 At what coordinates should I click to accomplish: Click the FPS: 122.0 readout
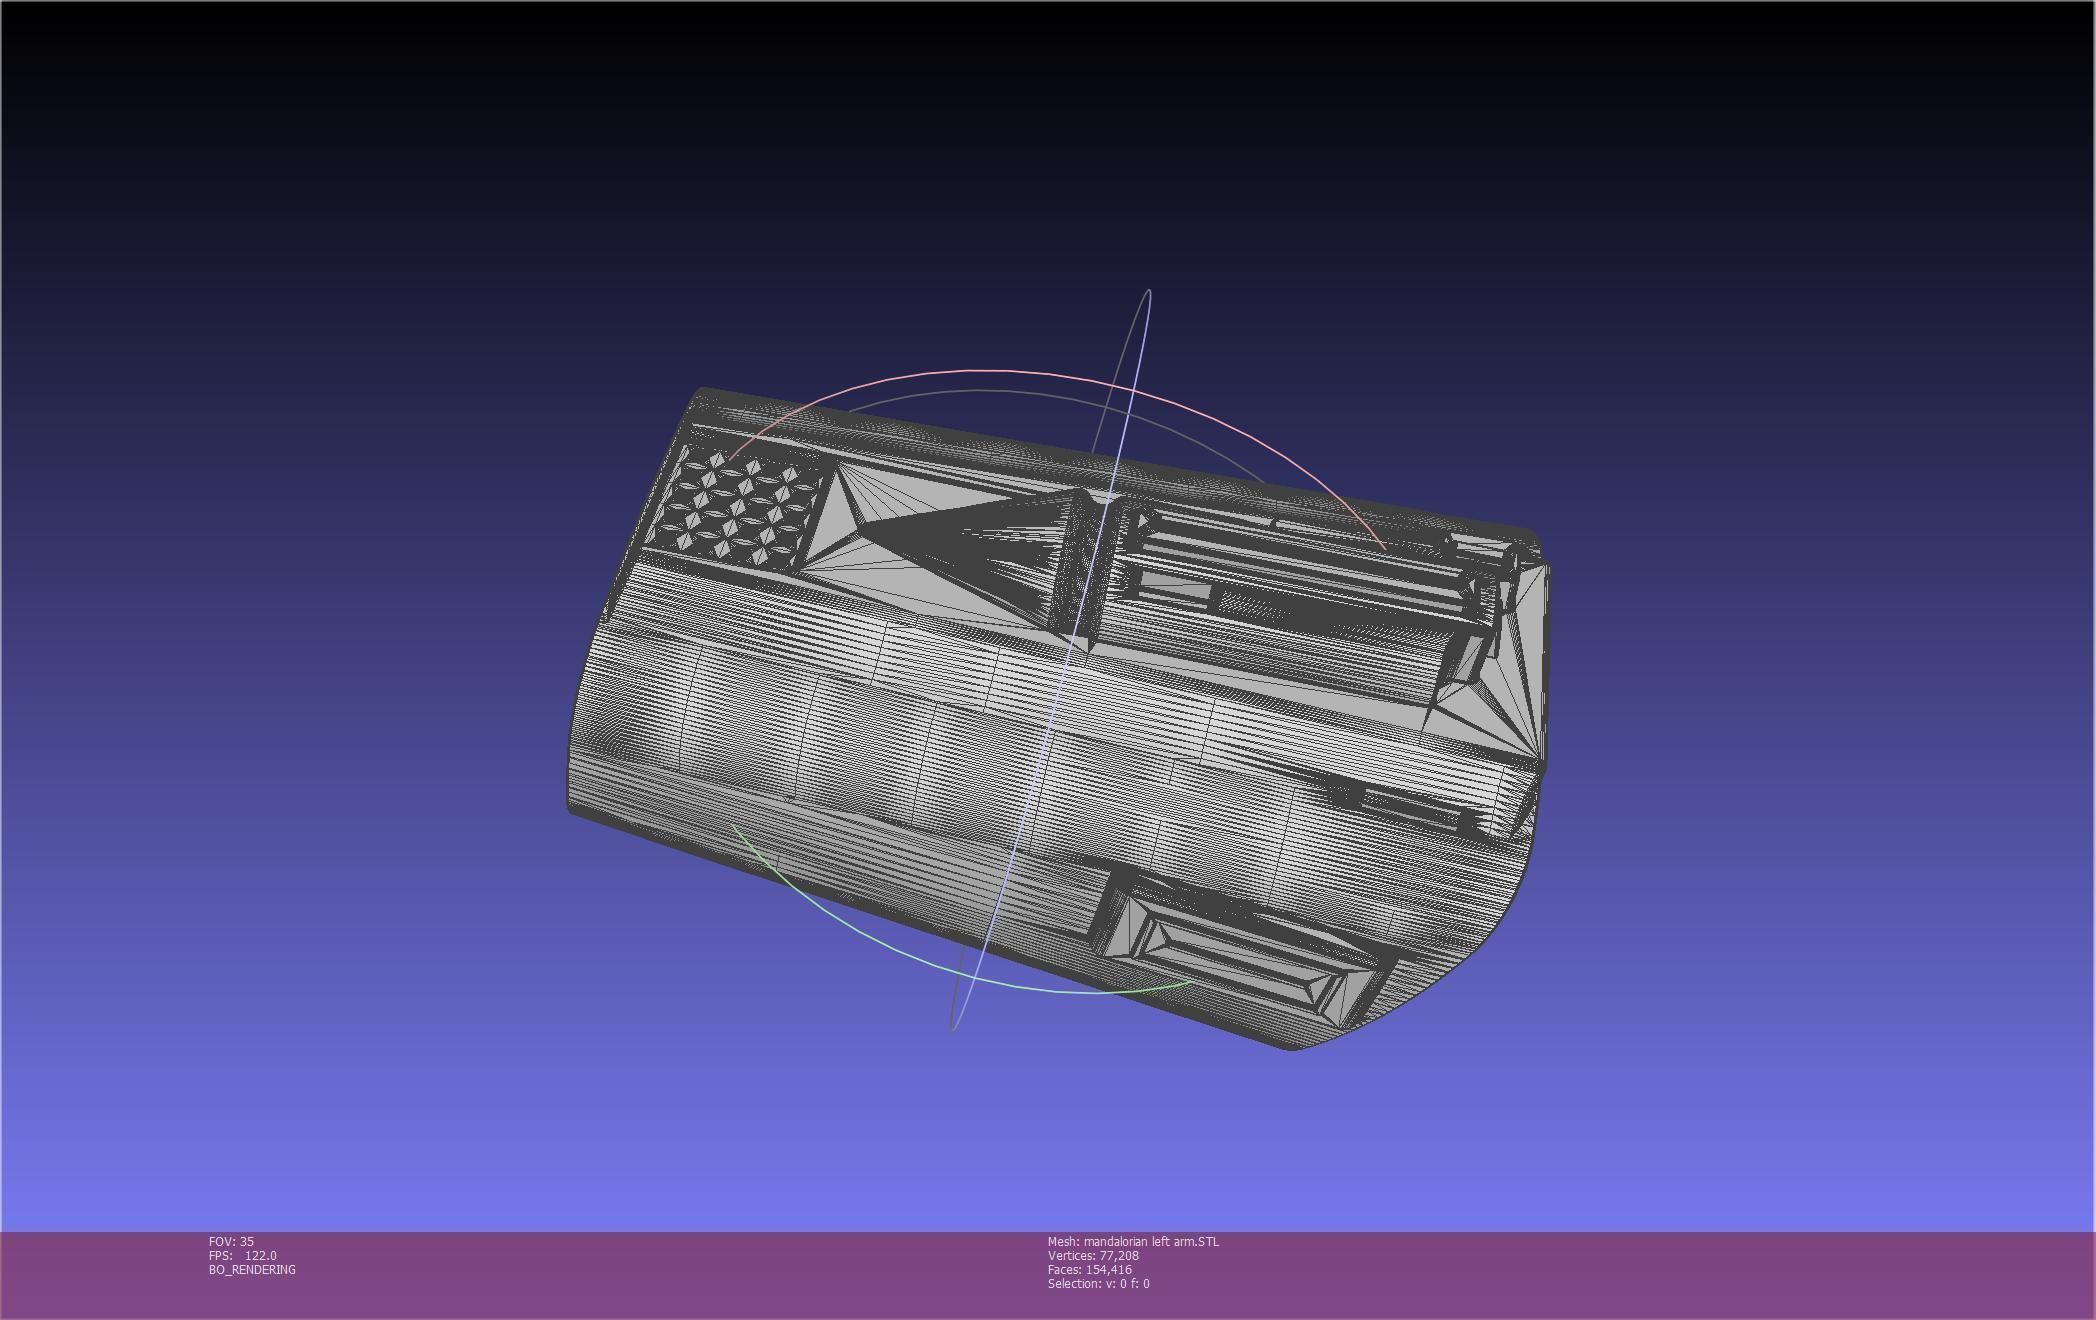(x=243, y=1255)
